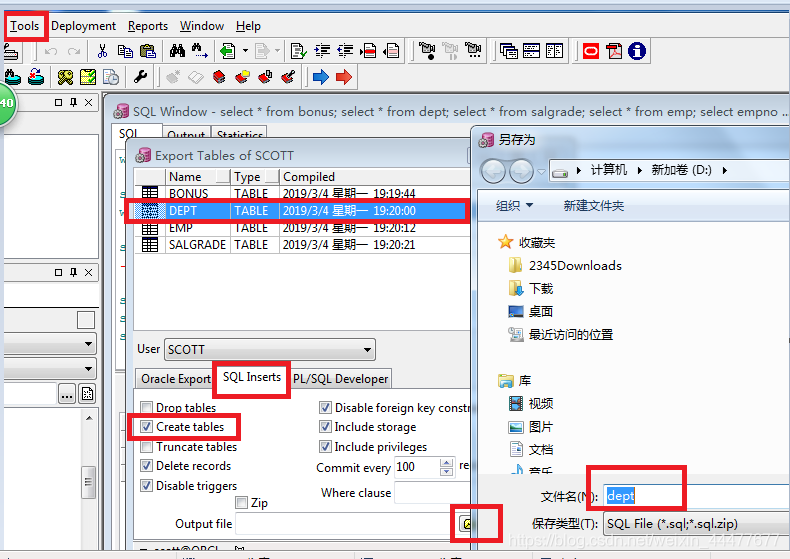Click the red book stack icon
Screen dimensions: 790x559
coord(219,77)
